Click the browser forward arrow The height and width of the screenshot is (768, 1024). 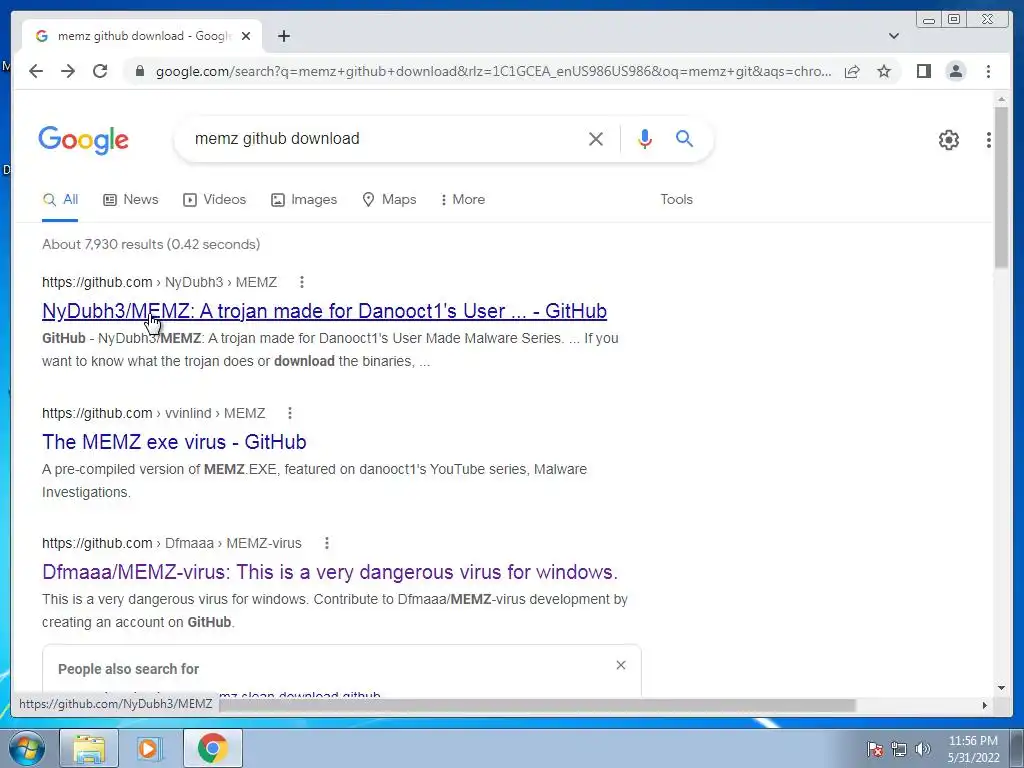(68, 71)
